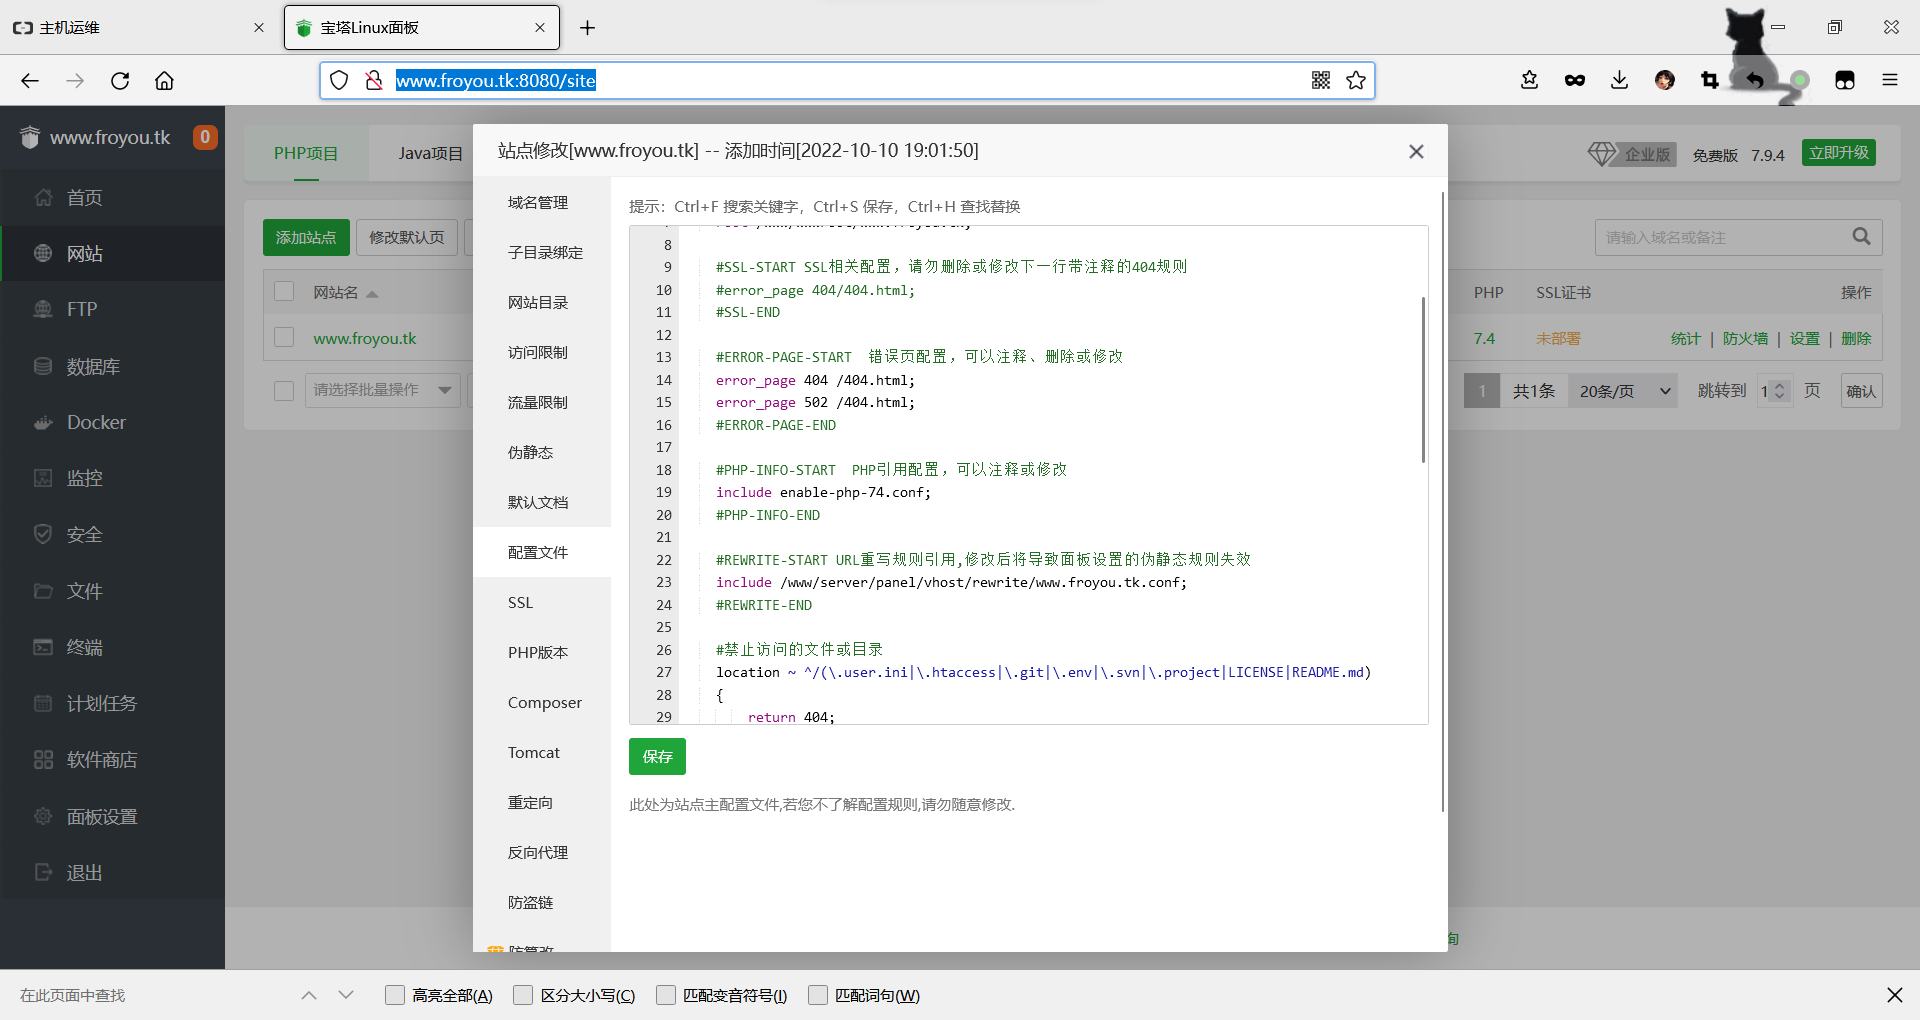Viewport: 1920px width, 1020px height.
Task: Click 防火墙 link in site row
Action: coord(1745,339)
